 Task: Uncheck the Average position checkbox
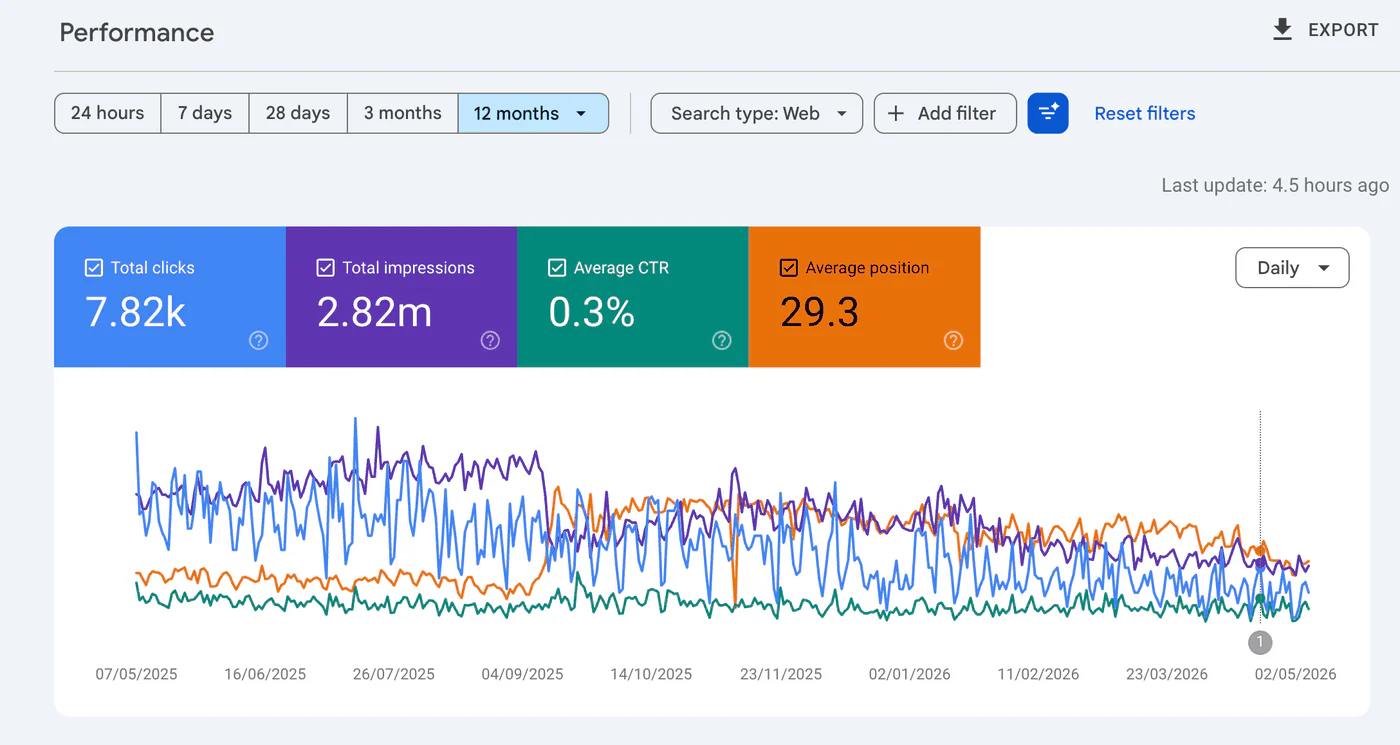[x=788, y=268]
